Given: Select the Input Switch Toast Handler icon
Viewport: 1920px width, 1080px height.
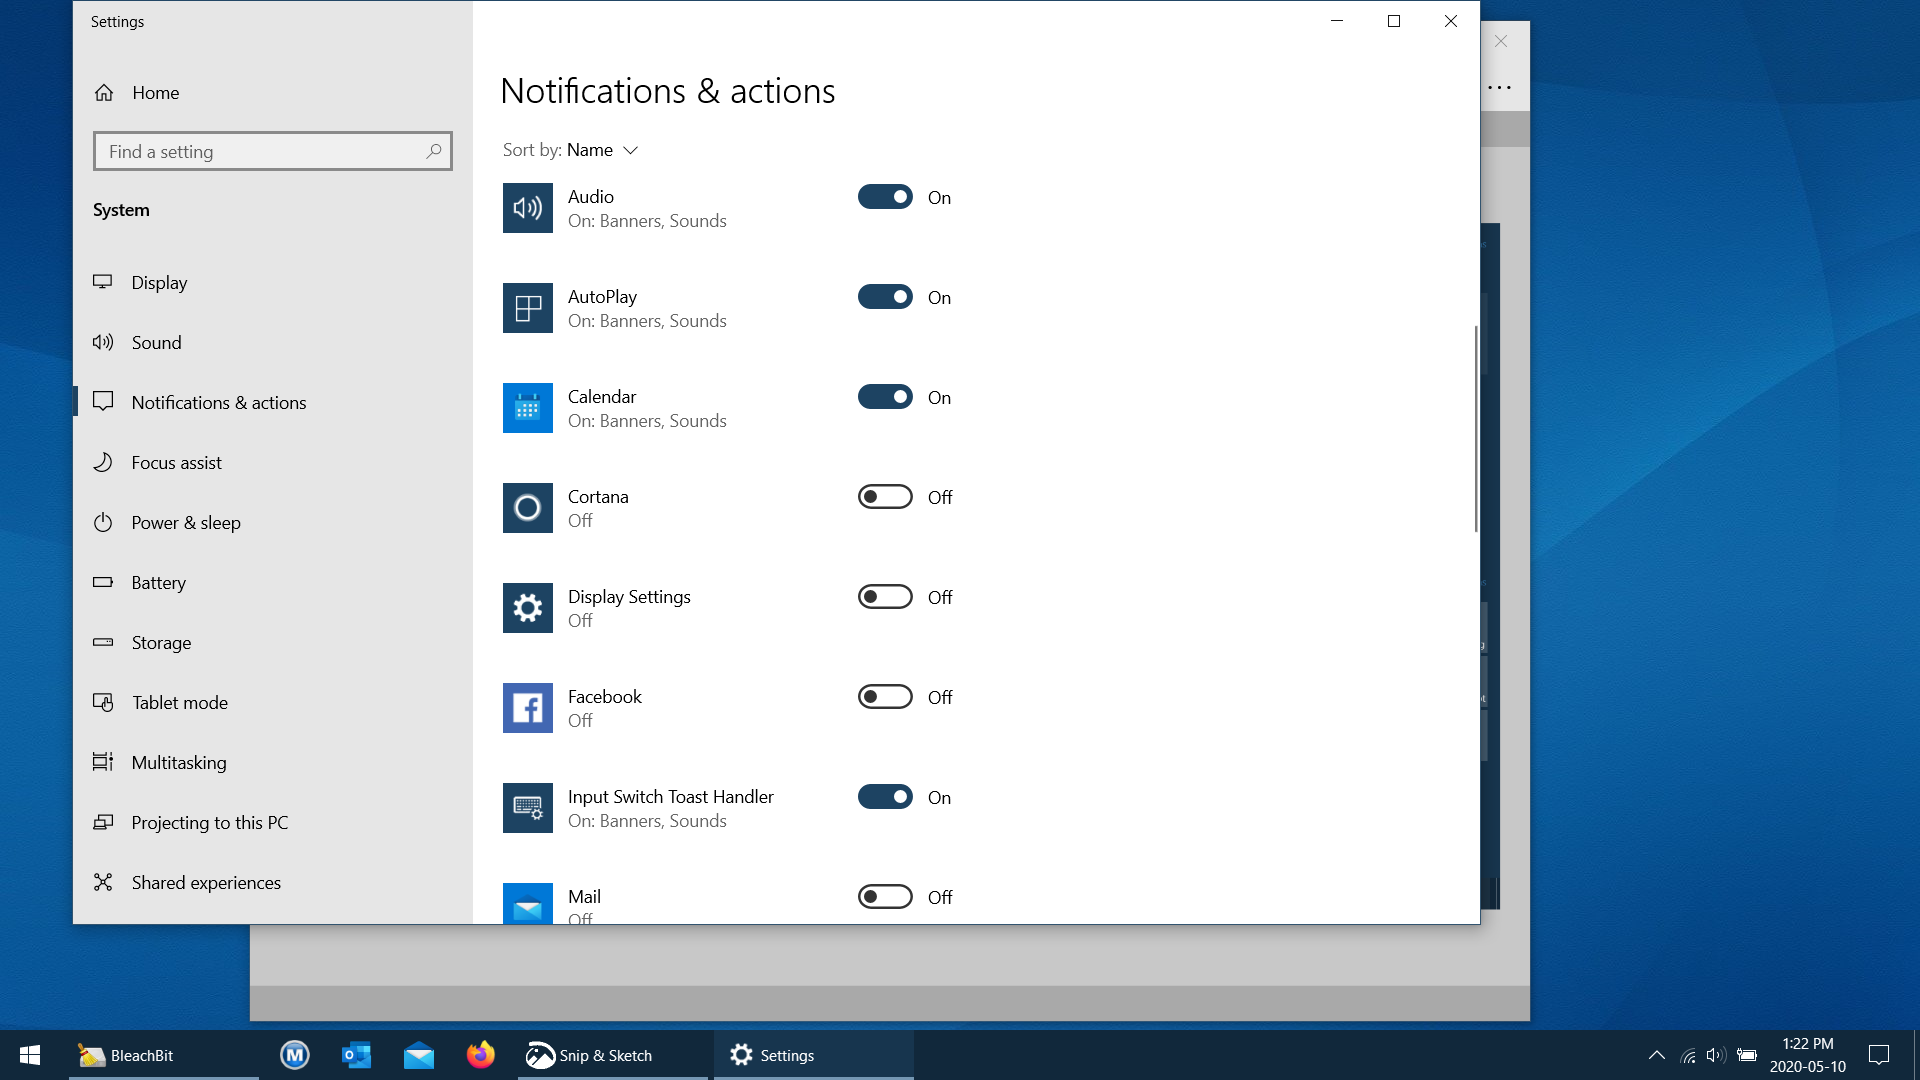Looking at the screenshot, I should point(527,808).
